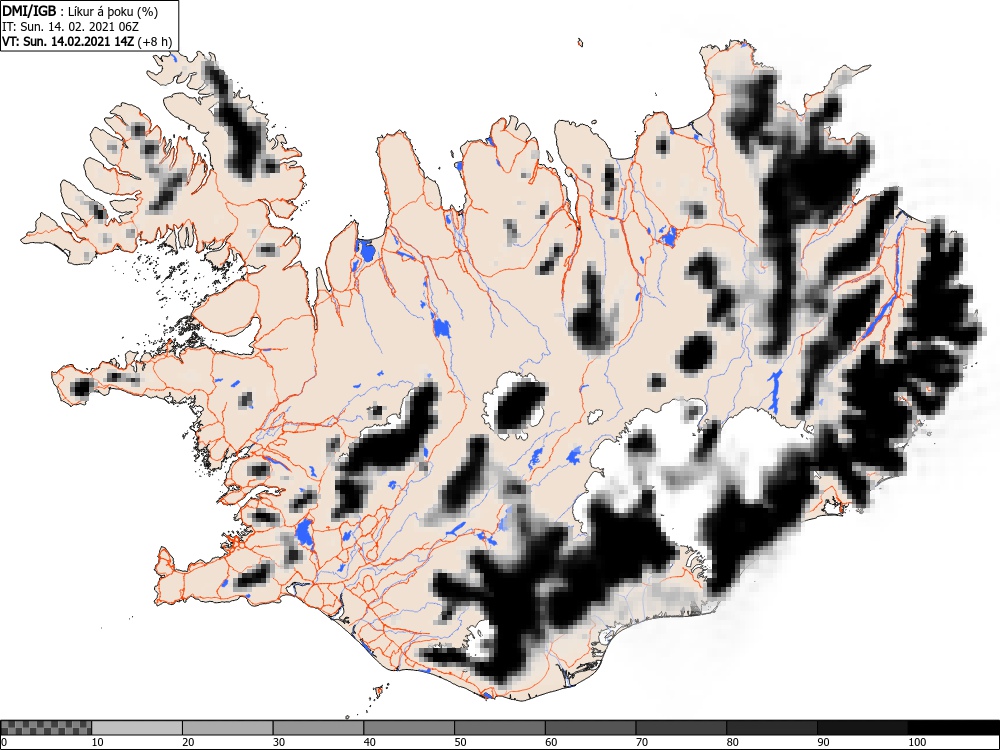Click the '30' legend scale label

[279, 742]
